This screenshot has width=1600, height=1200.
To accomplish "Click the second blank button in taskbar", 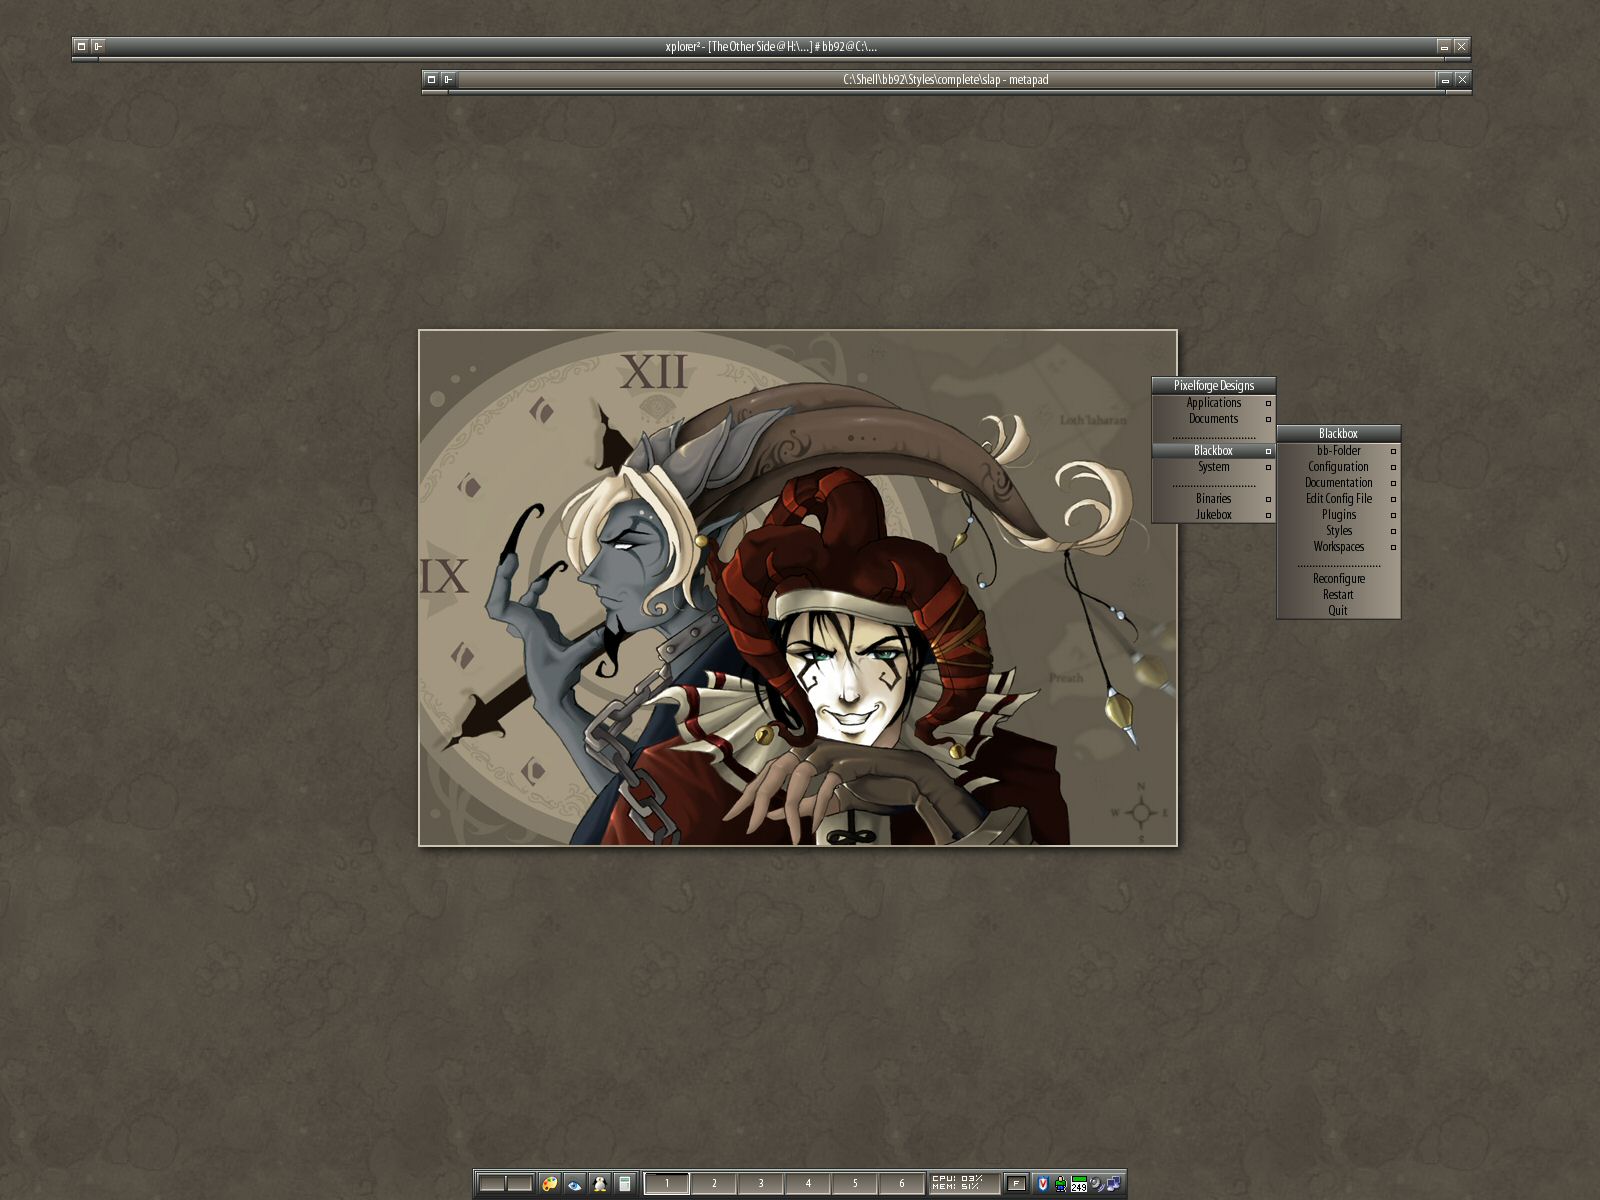I will [x=519, y=1183].
